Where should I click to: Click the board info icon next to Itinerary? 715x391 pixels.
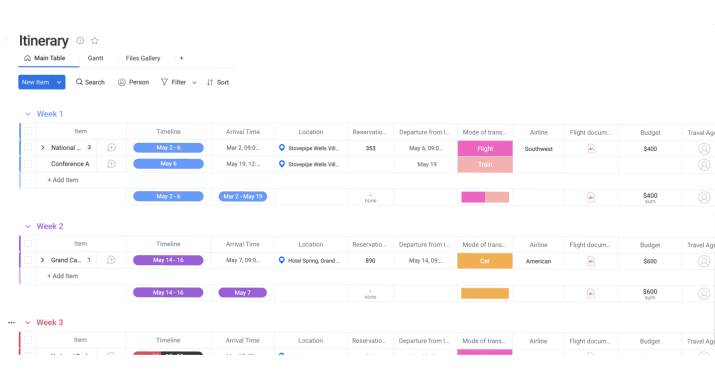[80, 41]
